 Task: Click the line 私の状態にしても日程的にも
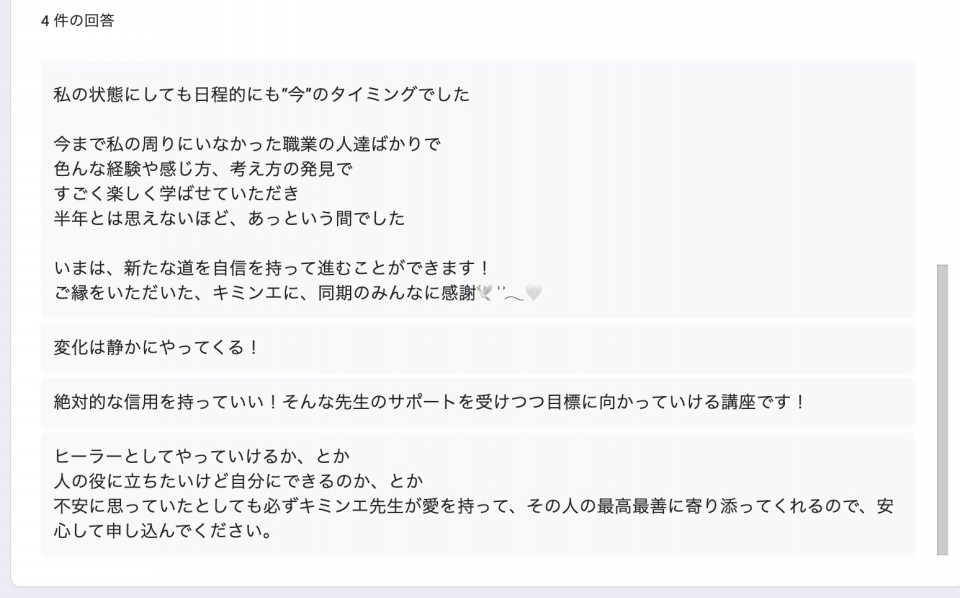point(262,94)
